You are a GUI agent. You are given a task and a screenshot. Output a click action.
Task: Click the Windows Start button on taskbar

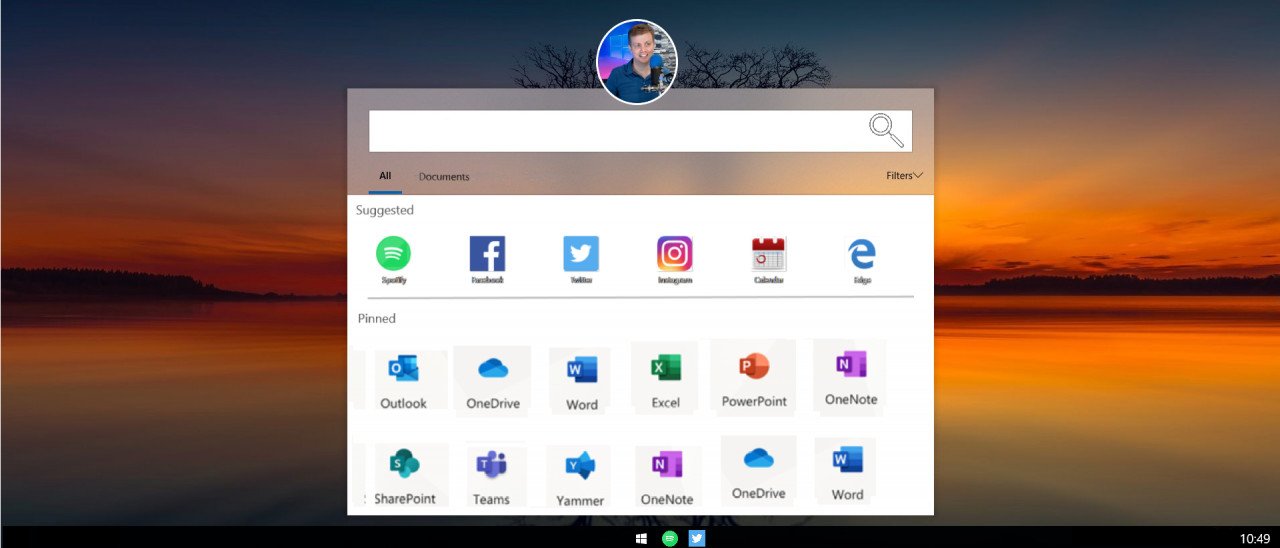pos(642,538)
